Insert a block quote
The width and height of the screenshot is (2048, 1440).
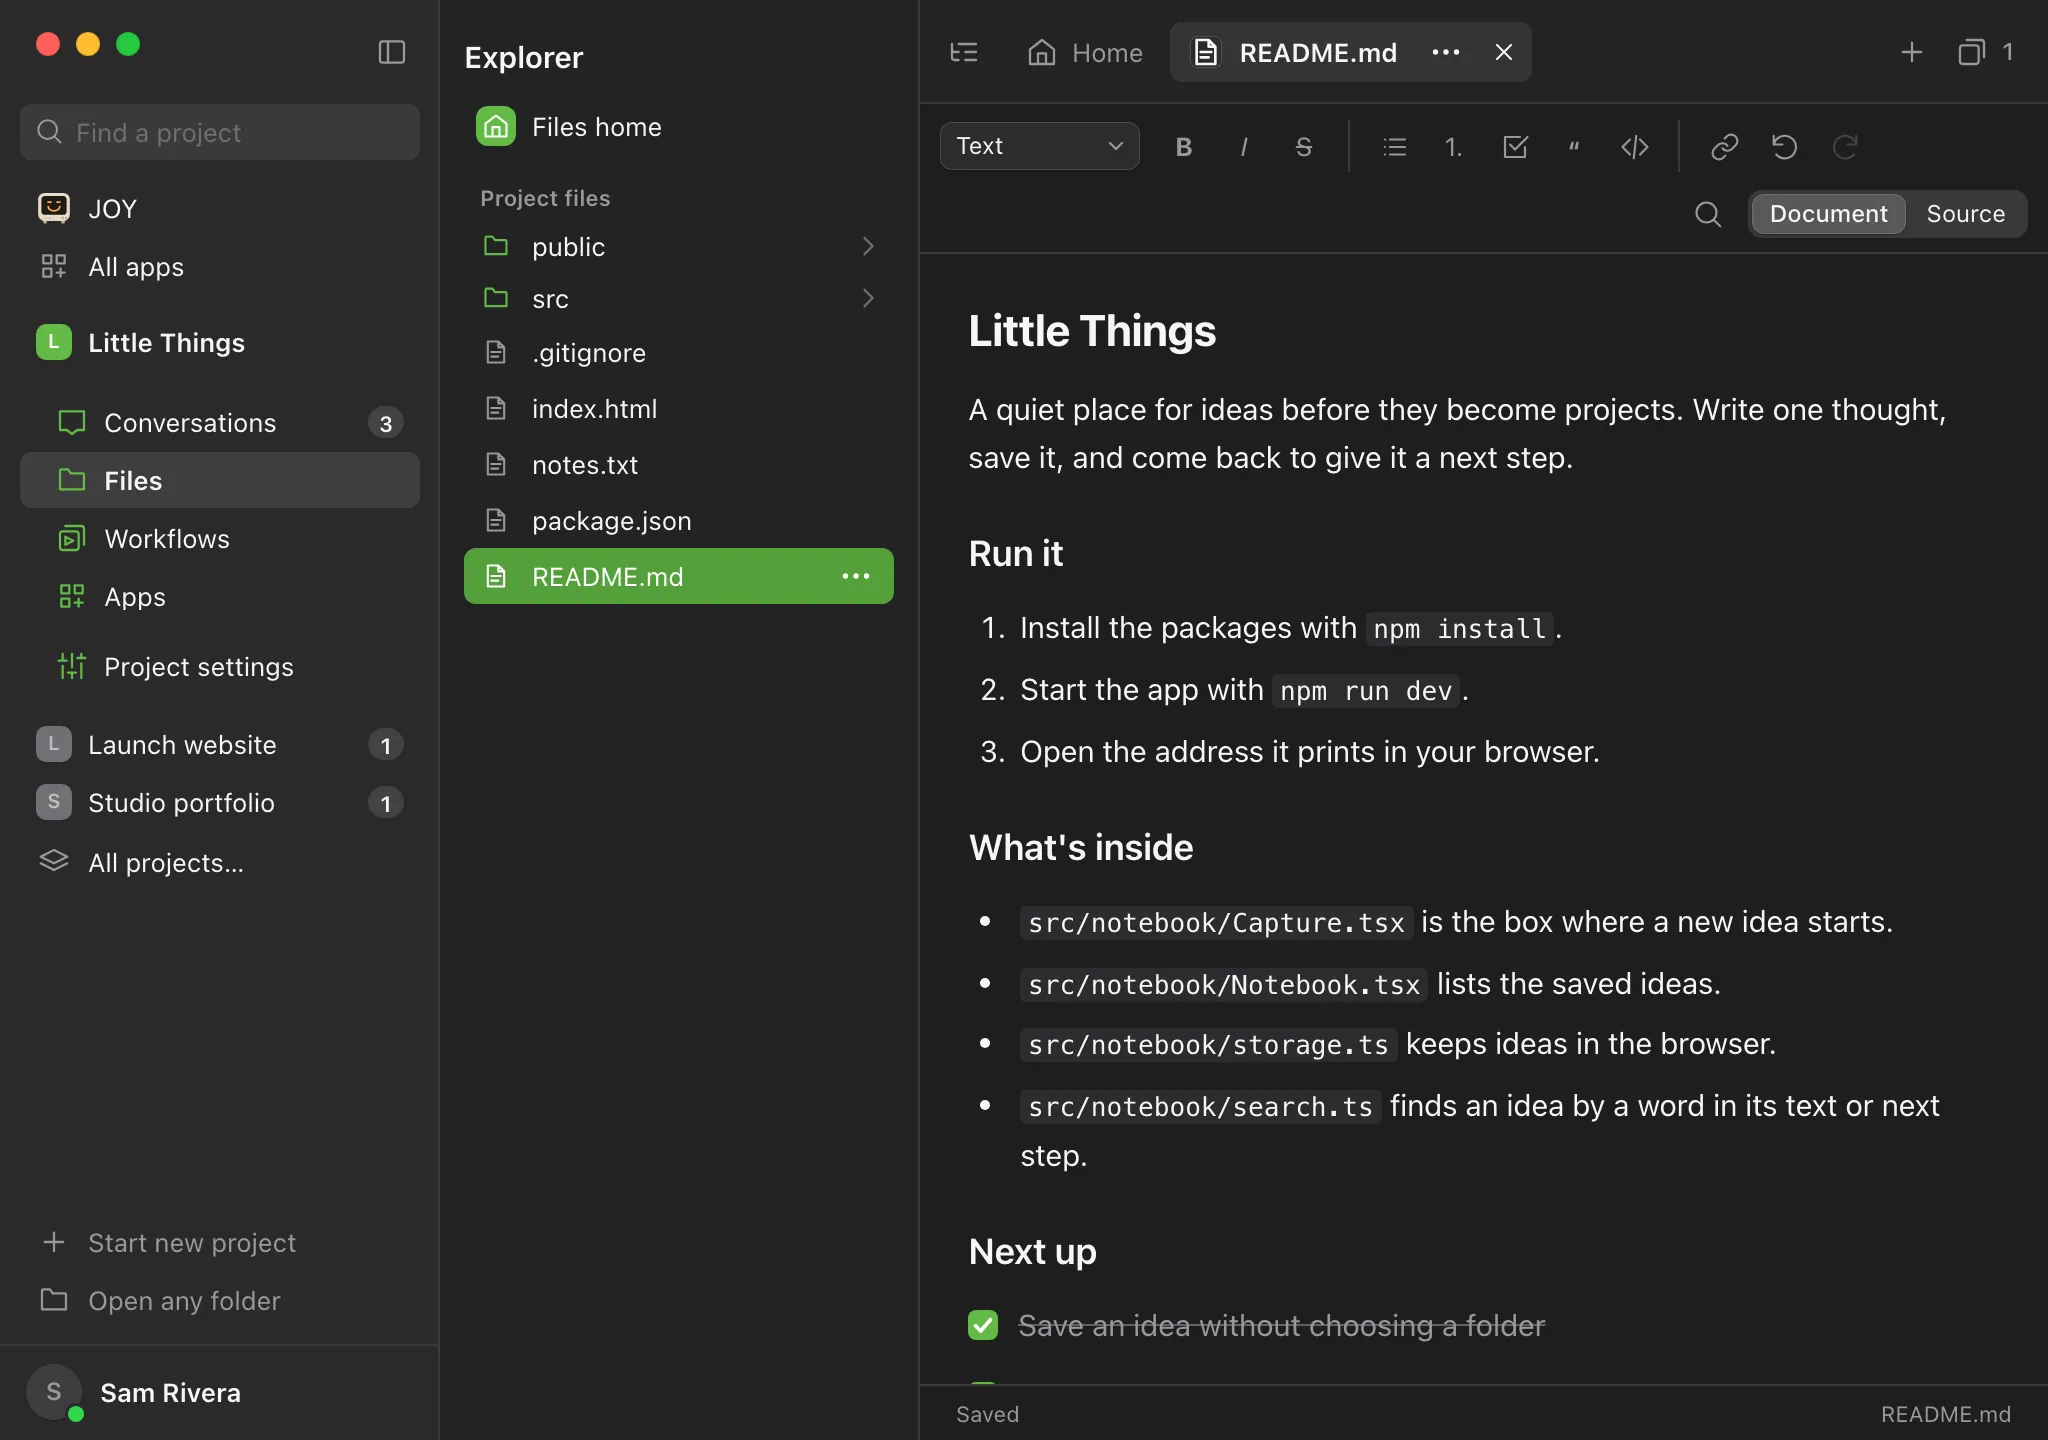coord(1574,147)
